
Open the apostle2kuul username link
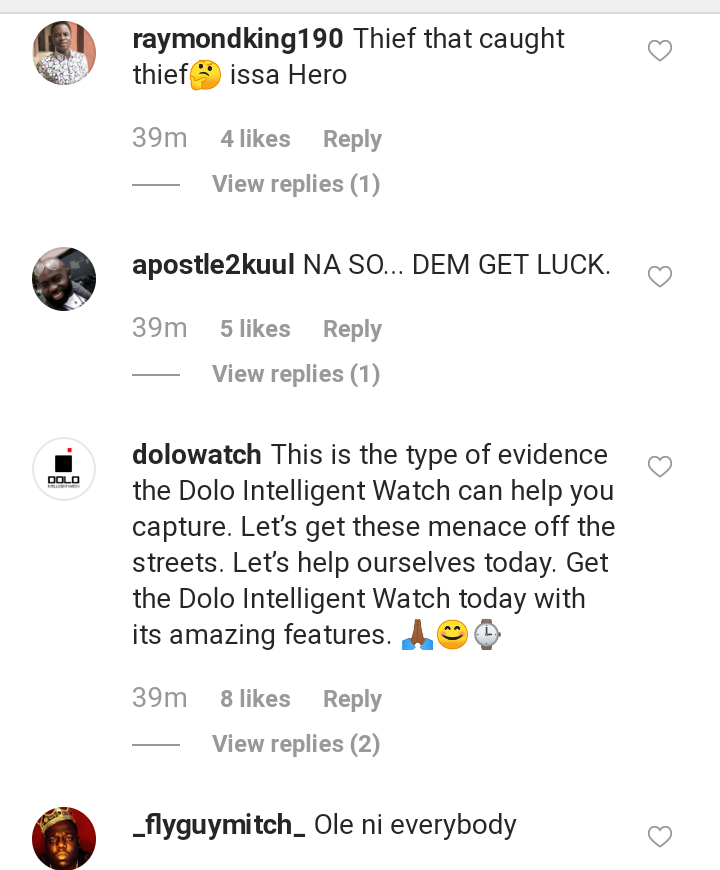213,265
